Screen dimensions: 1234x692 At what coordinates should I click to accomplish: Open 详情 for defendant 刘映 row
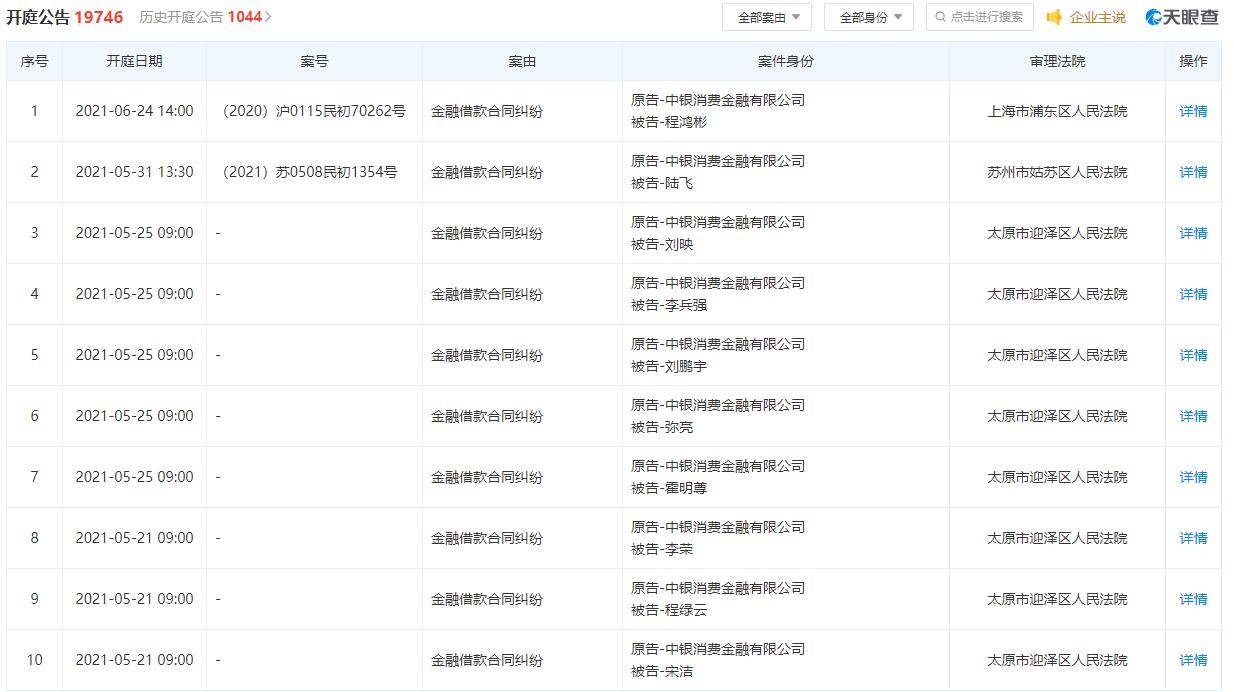pyautogui.click(x=1193, y=233)
